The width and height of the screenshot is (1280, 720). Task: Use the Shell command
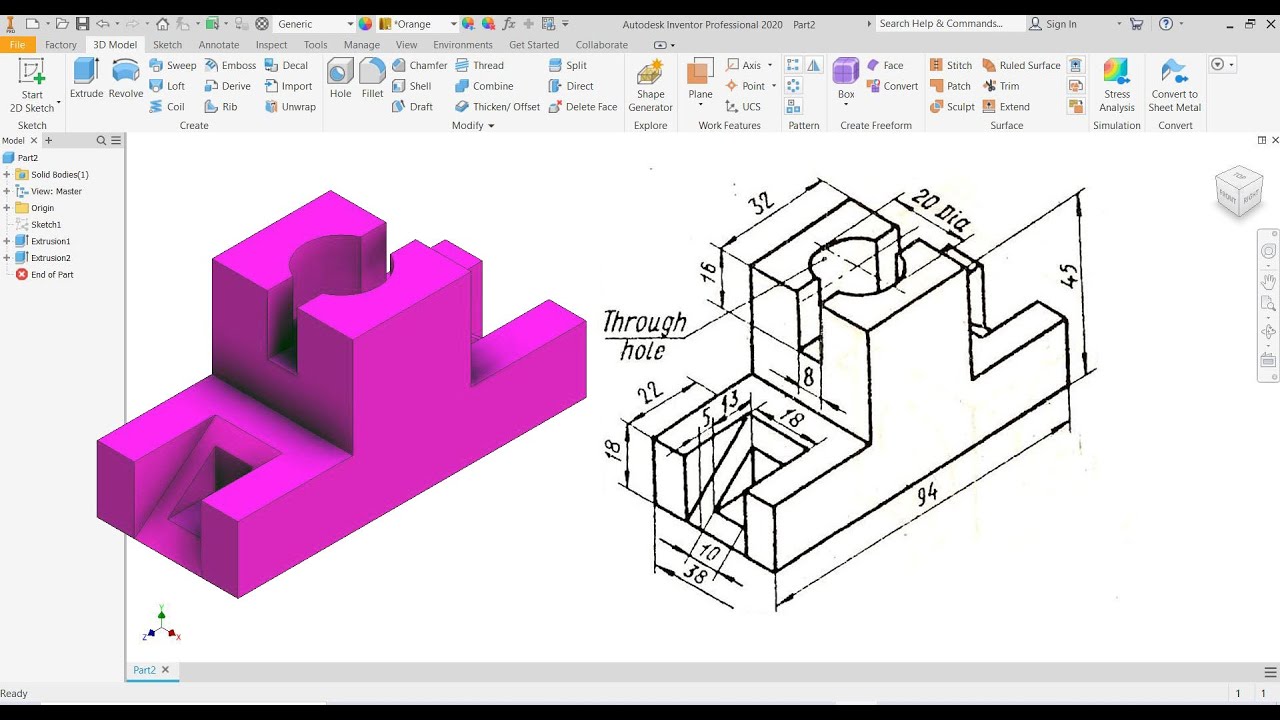[x=411, y=86]
